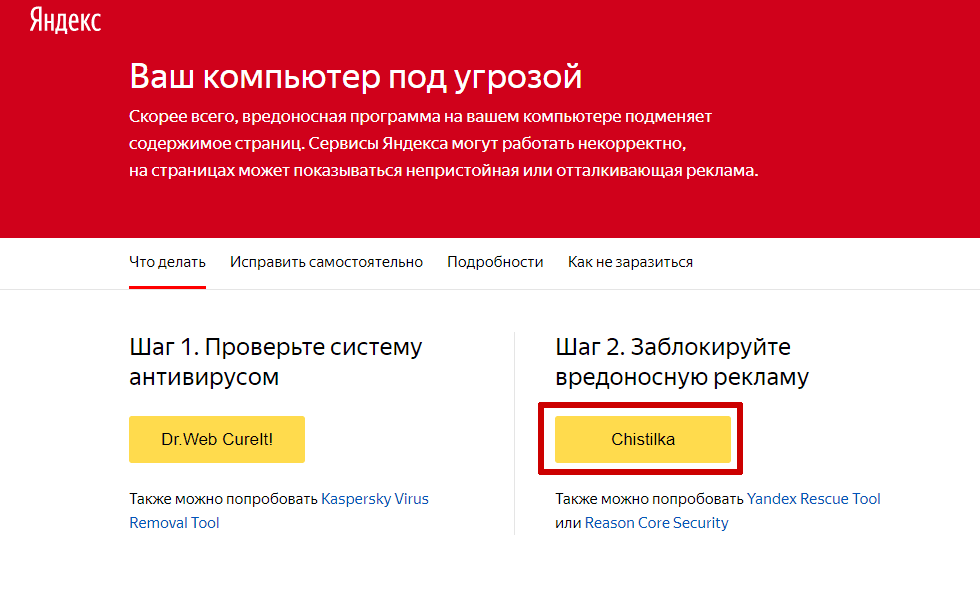
Task: Click the Chistilka yellow button
Action: [x=642, y=439]
